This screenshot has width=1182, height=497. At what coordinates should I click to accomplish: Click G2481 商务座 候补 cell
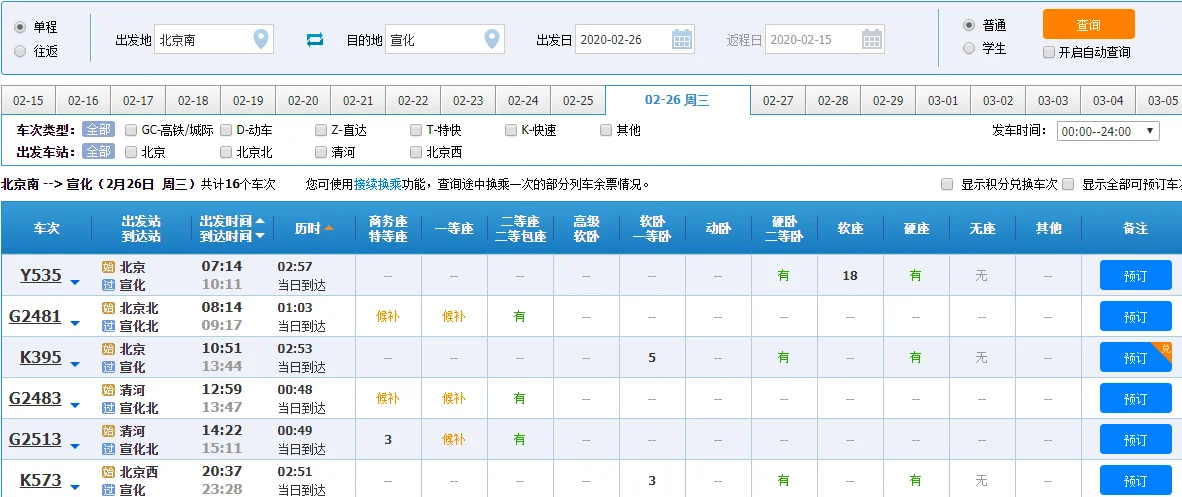(388, 317)
